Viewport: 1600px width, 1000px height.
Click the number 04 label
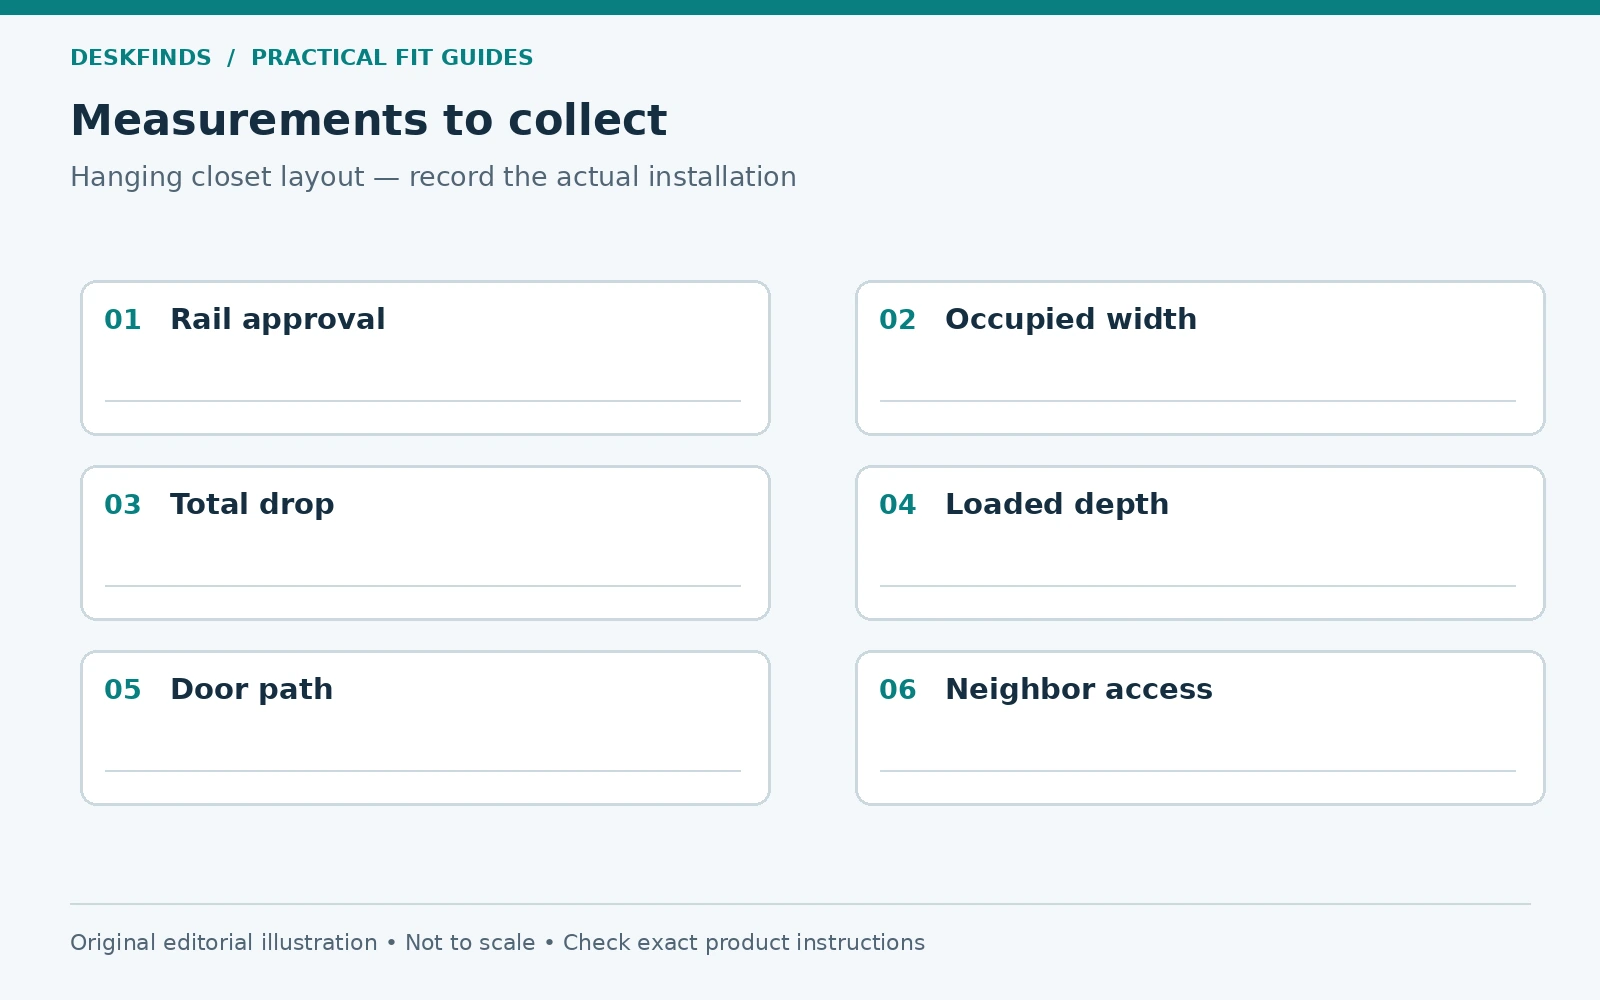[x=898, y=505]
